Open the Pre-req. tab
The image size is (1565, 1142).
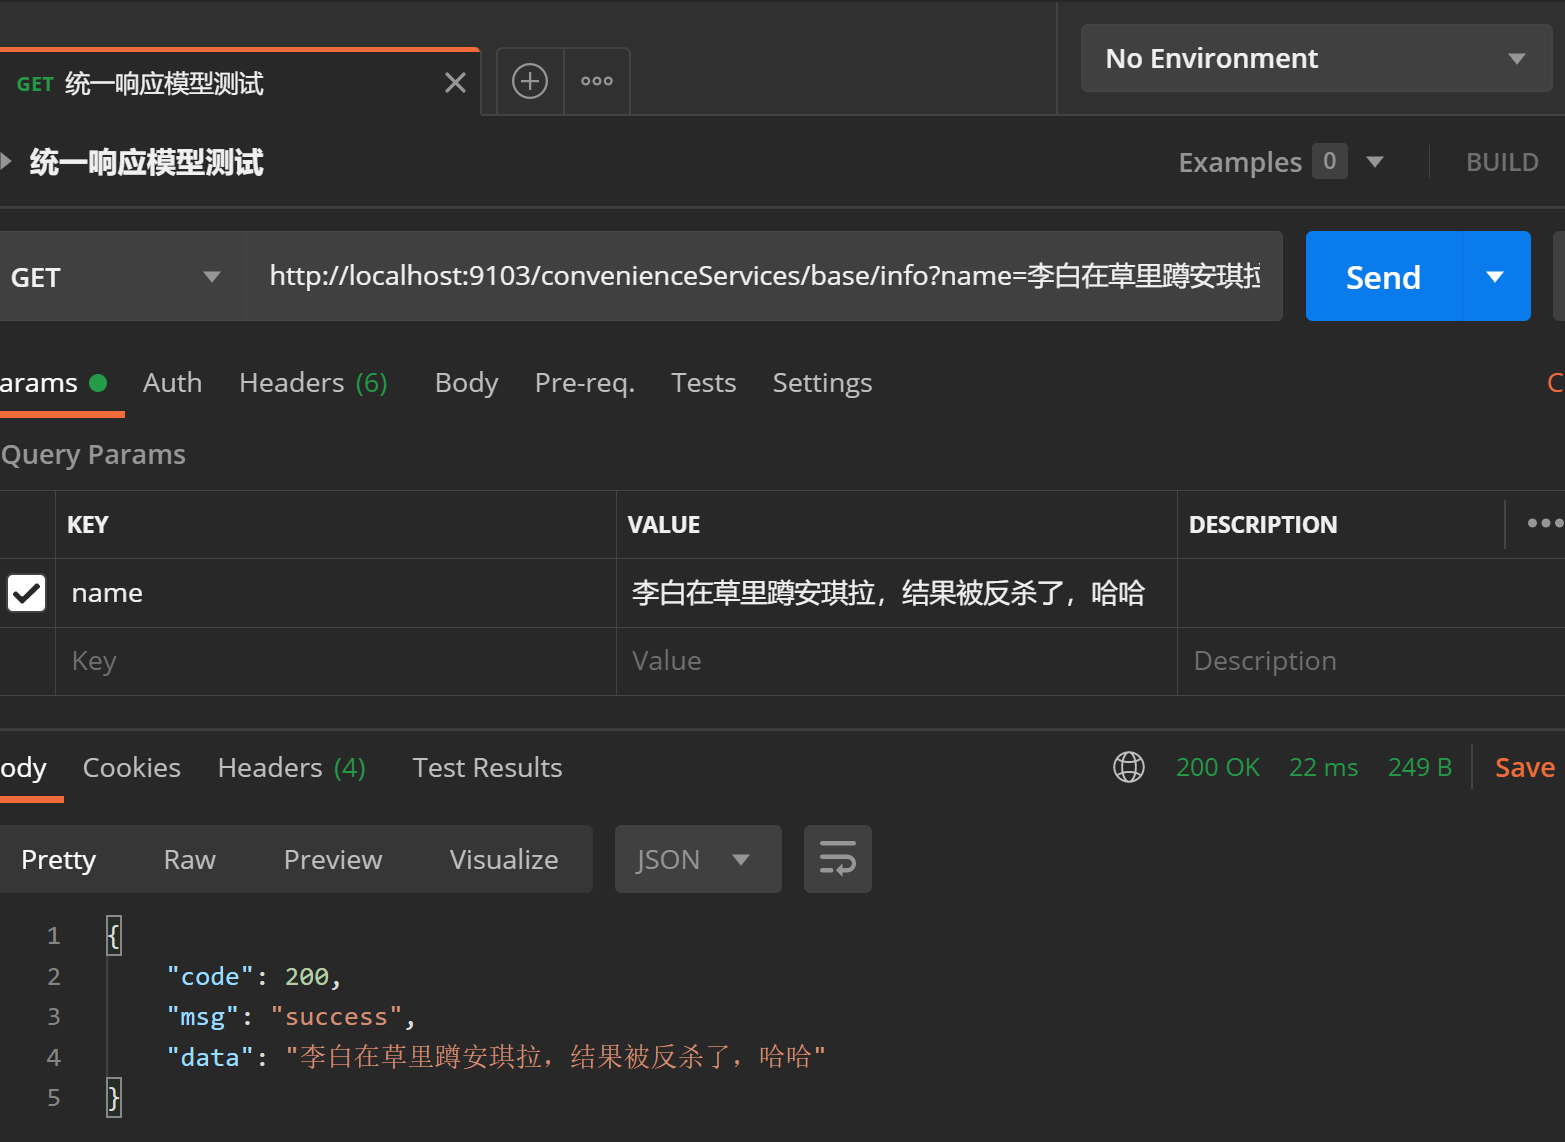584,383
